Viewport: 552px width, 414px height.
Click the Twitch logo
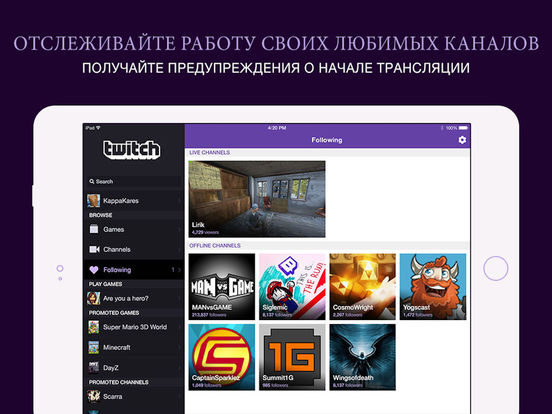(x=132, y=150)
